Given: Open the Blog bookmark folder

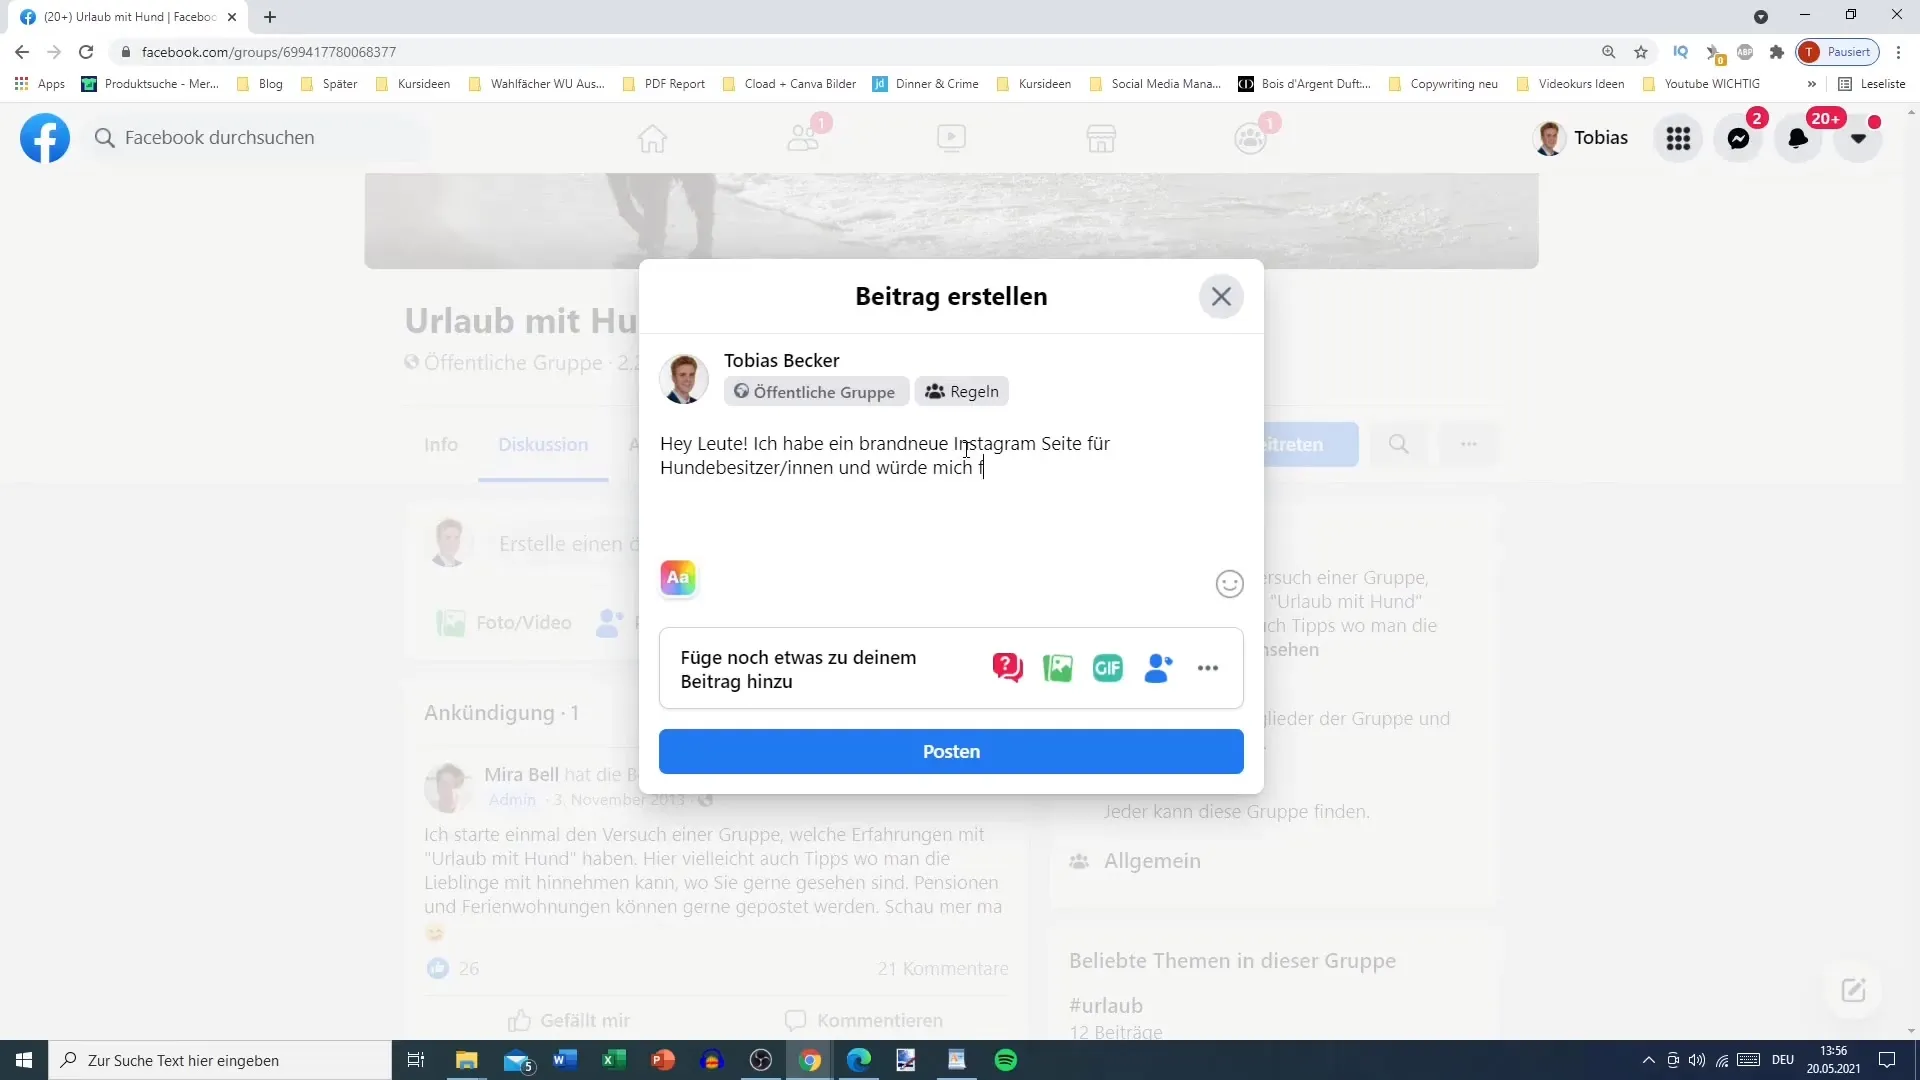Looking at the screenshot, I should [x=260, y=84].
